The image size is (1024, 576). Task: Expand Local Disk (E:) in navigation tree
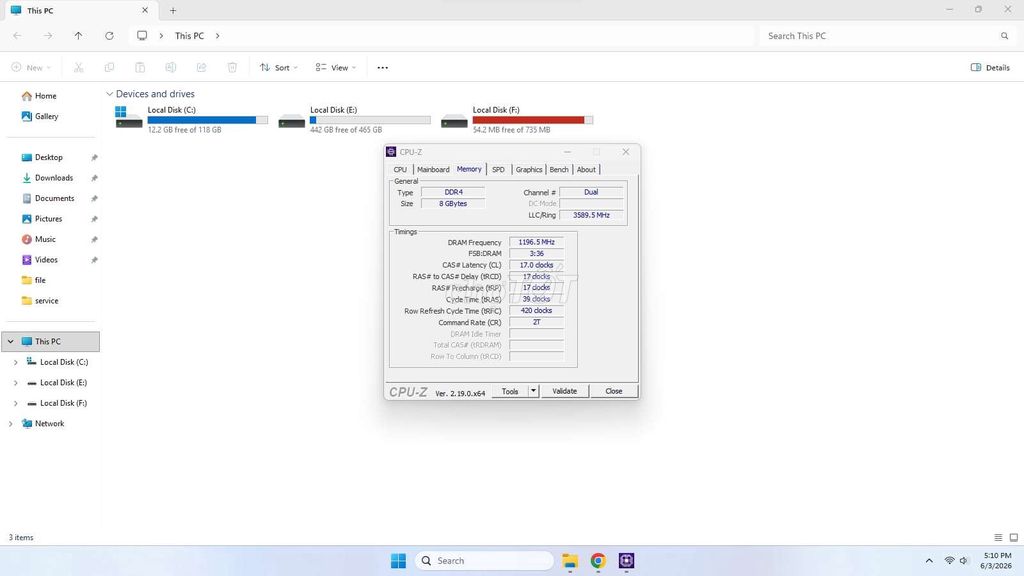(x=16, y=383)
